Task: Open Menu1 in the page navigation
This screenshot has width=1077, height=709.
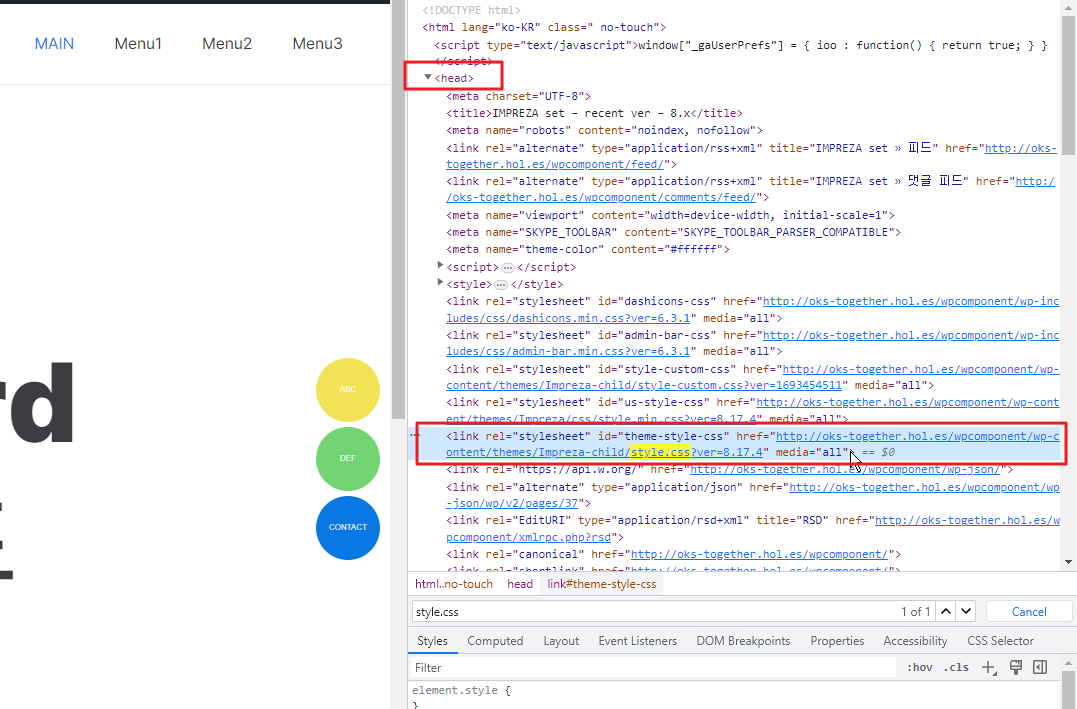Action: click(x=138, y=43)
